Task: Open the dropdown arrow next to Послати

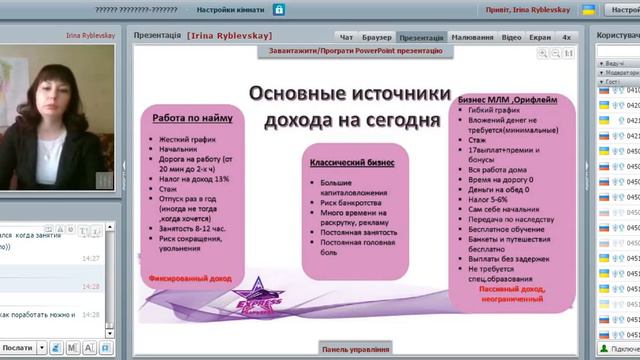Action: point(42,348)
